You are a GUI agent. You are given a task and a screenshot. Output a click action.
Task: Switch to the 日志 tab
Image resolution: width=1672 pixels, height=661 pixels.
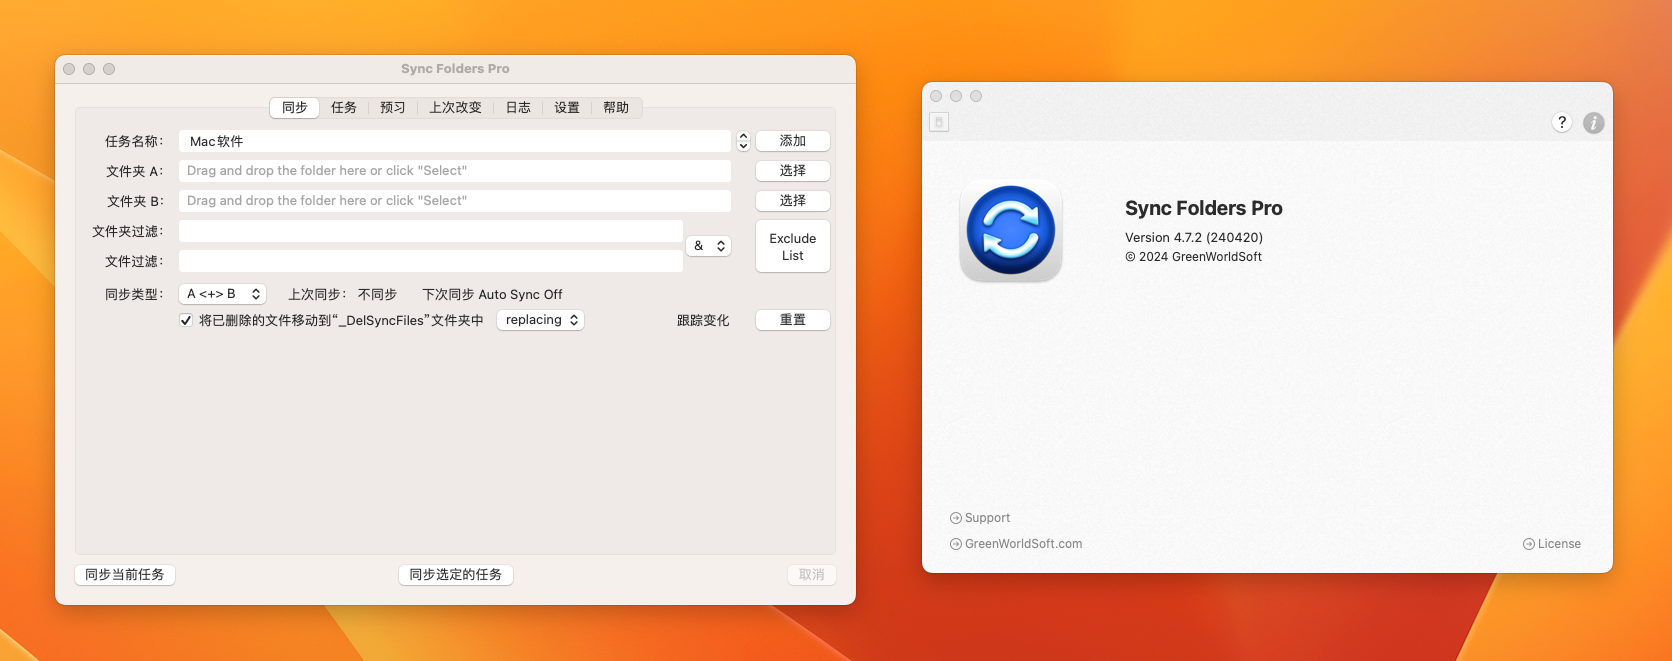point(518,107)
